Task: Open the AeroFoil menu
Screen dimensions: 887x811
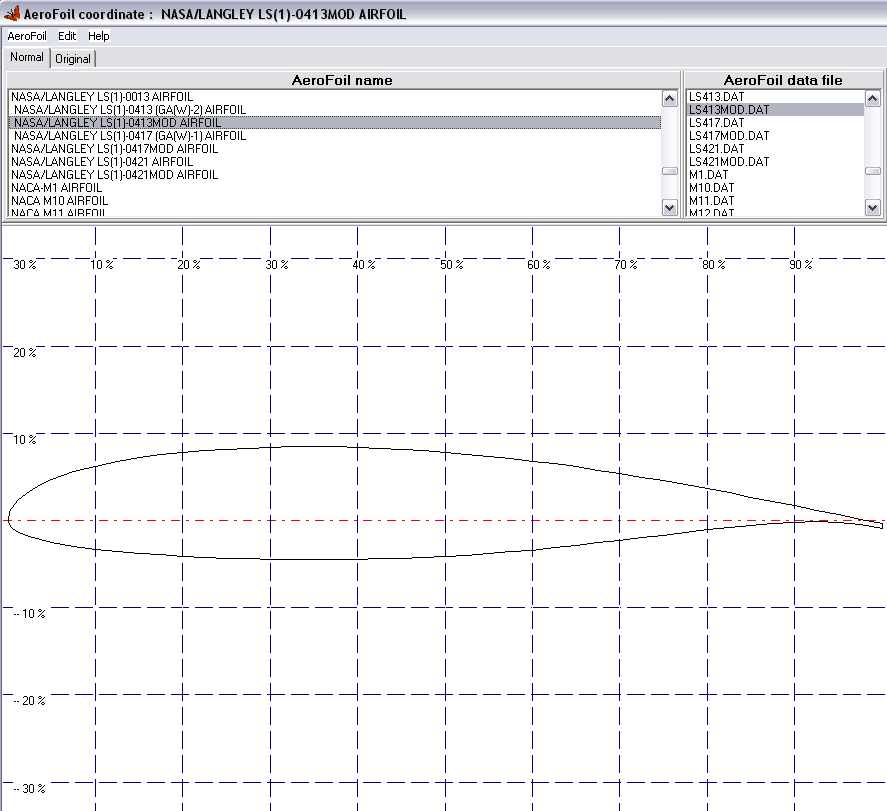Action: click(x=27, y=36)
